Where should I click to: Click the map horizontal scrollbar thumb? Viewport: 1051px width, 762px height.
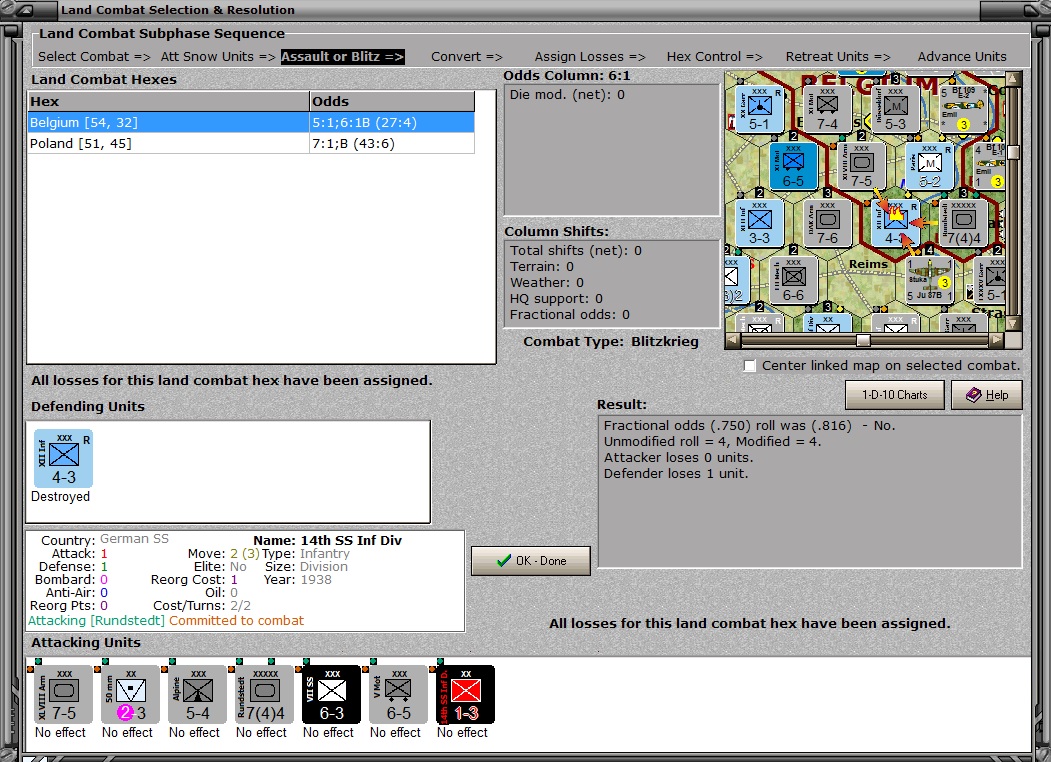(863, 340)
